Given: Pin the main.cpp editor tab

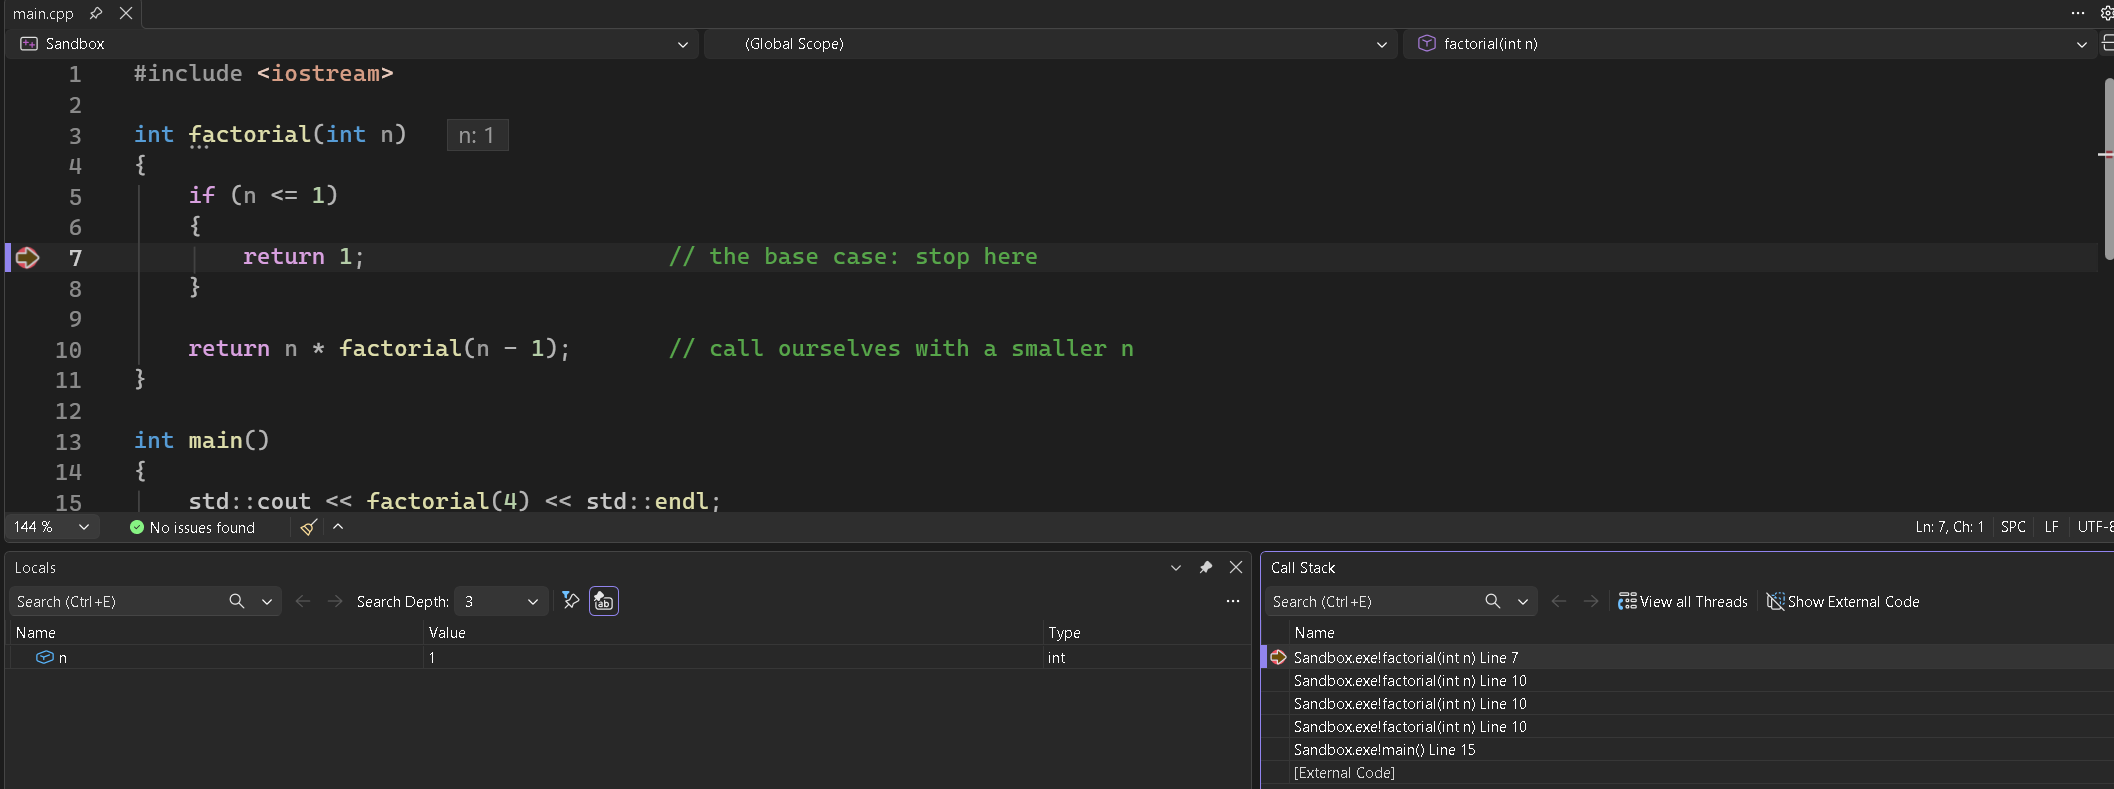Looking at the screenshot, I should click(96, 13).
